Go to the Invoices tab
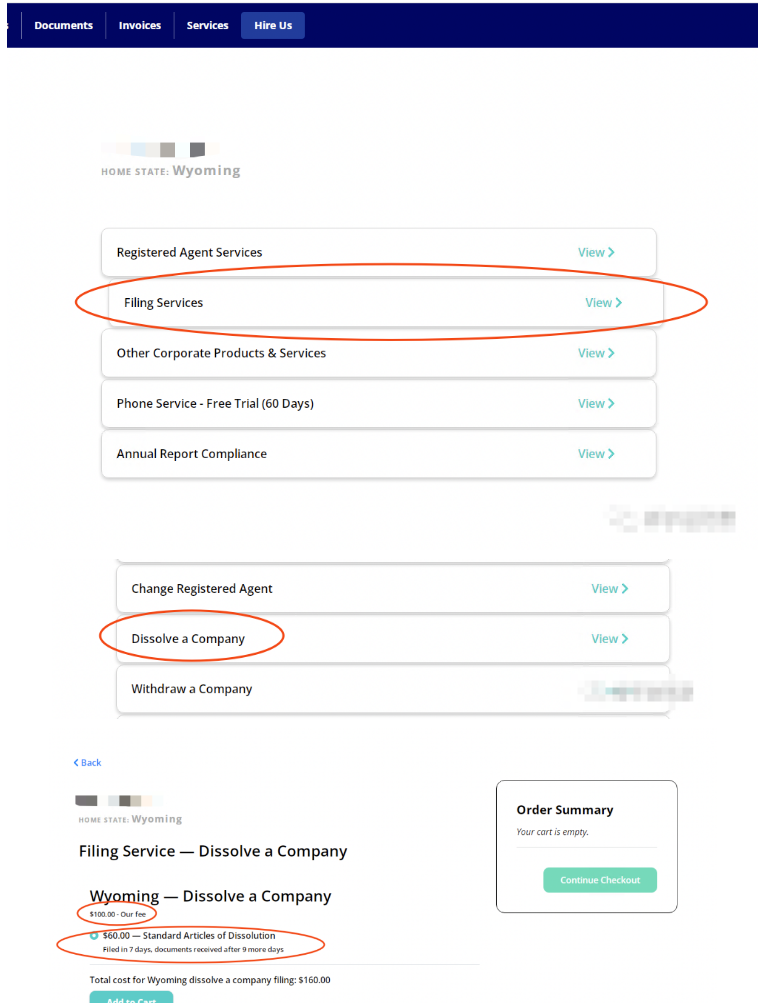The height and width of the screenshot is (1003, 763). pyautogui.click(x=140, y=26)
